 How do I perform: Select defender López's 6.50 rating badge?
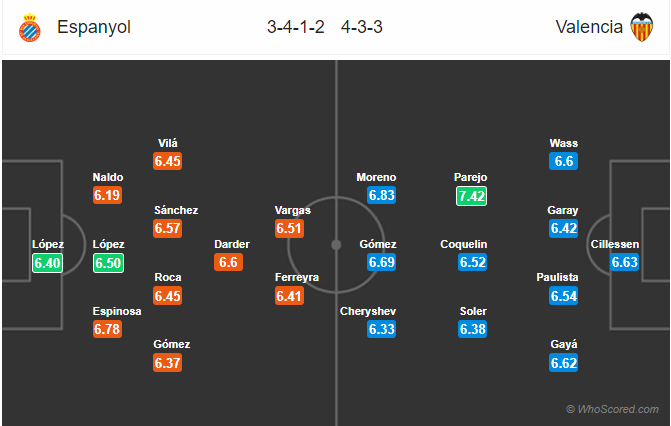pyautogui.click(x=107, y=262)
